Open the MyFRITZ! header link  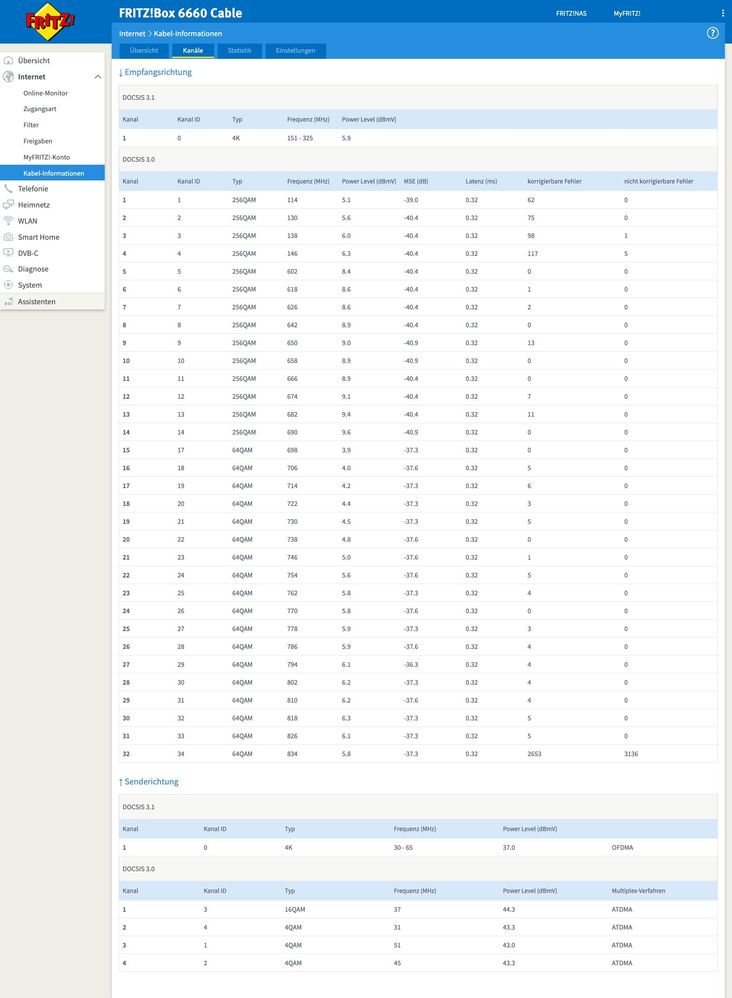(x=627, y=13)
